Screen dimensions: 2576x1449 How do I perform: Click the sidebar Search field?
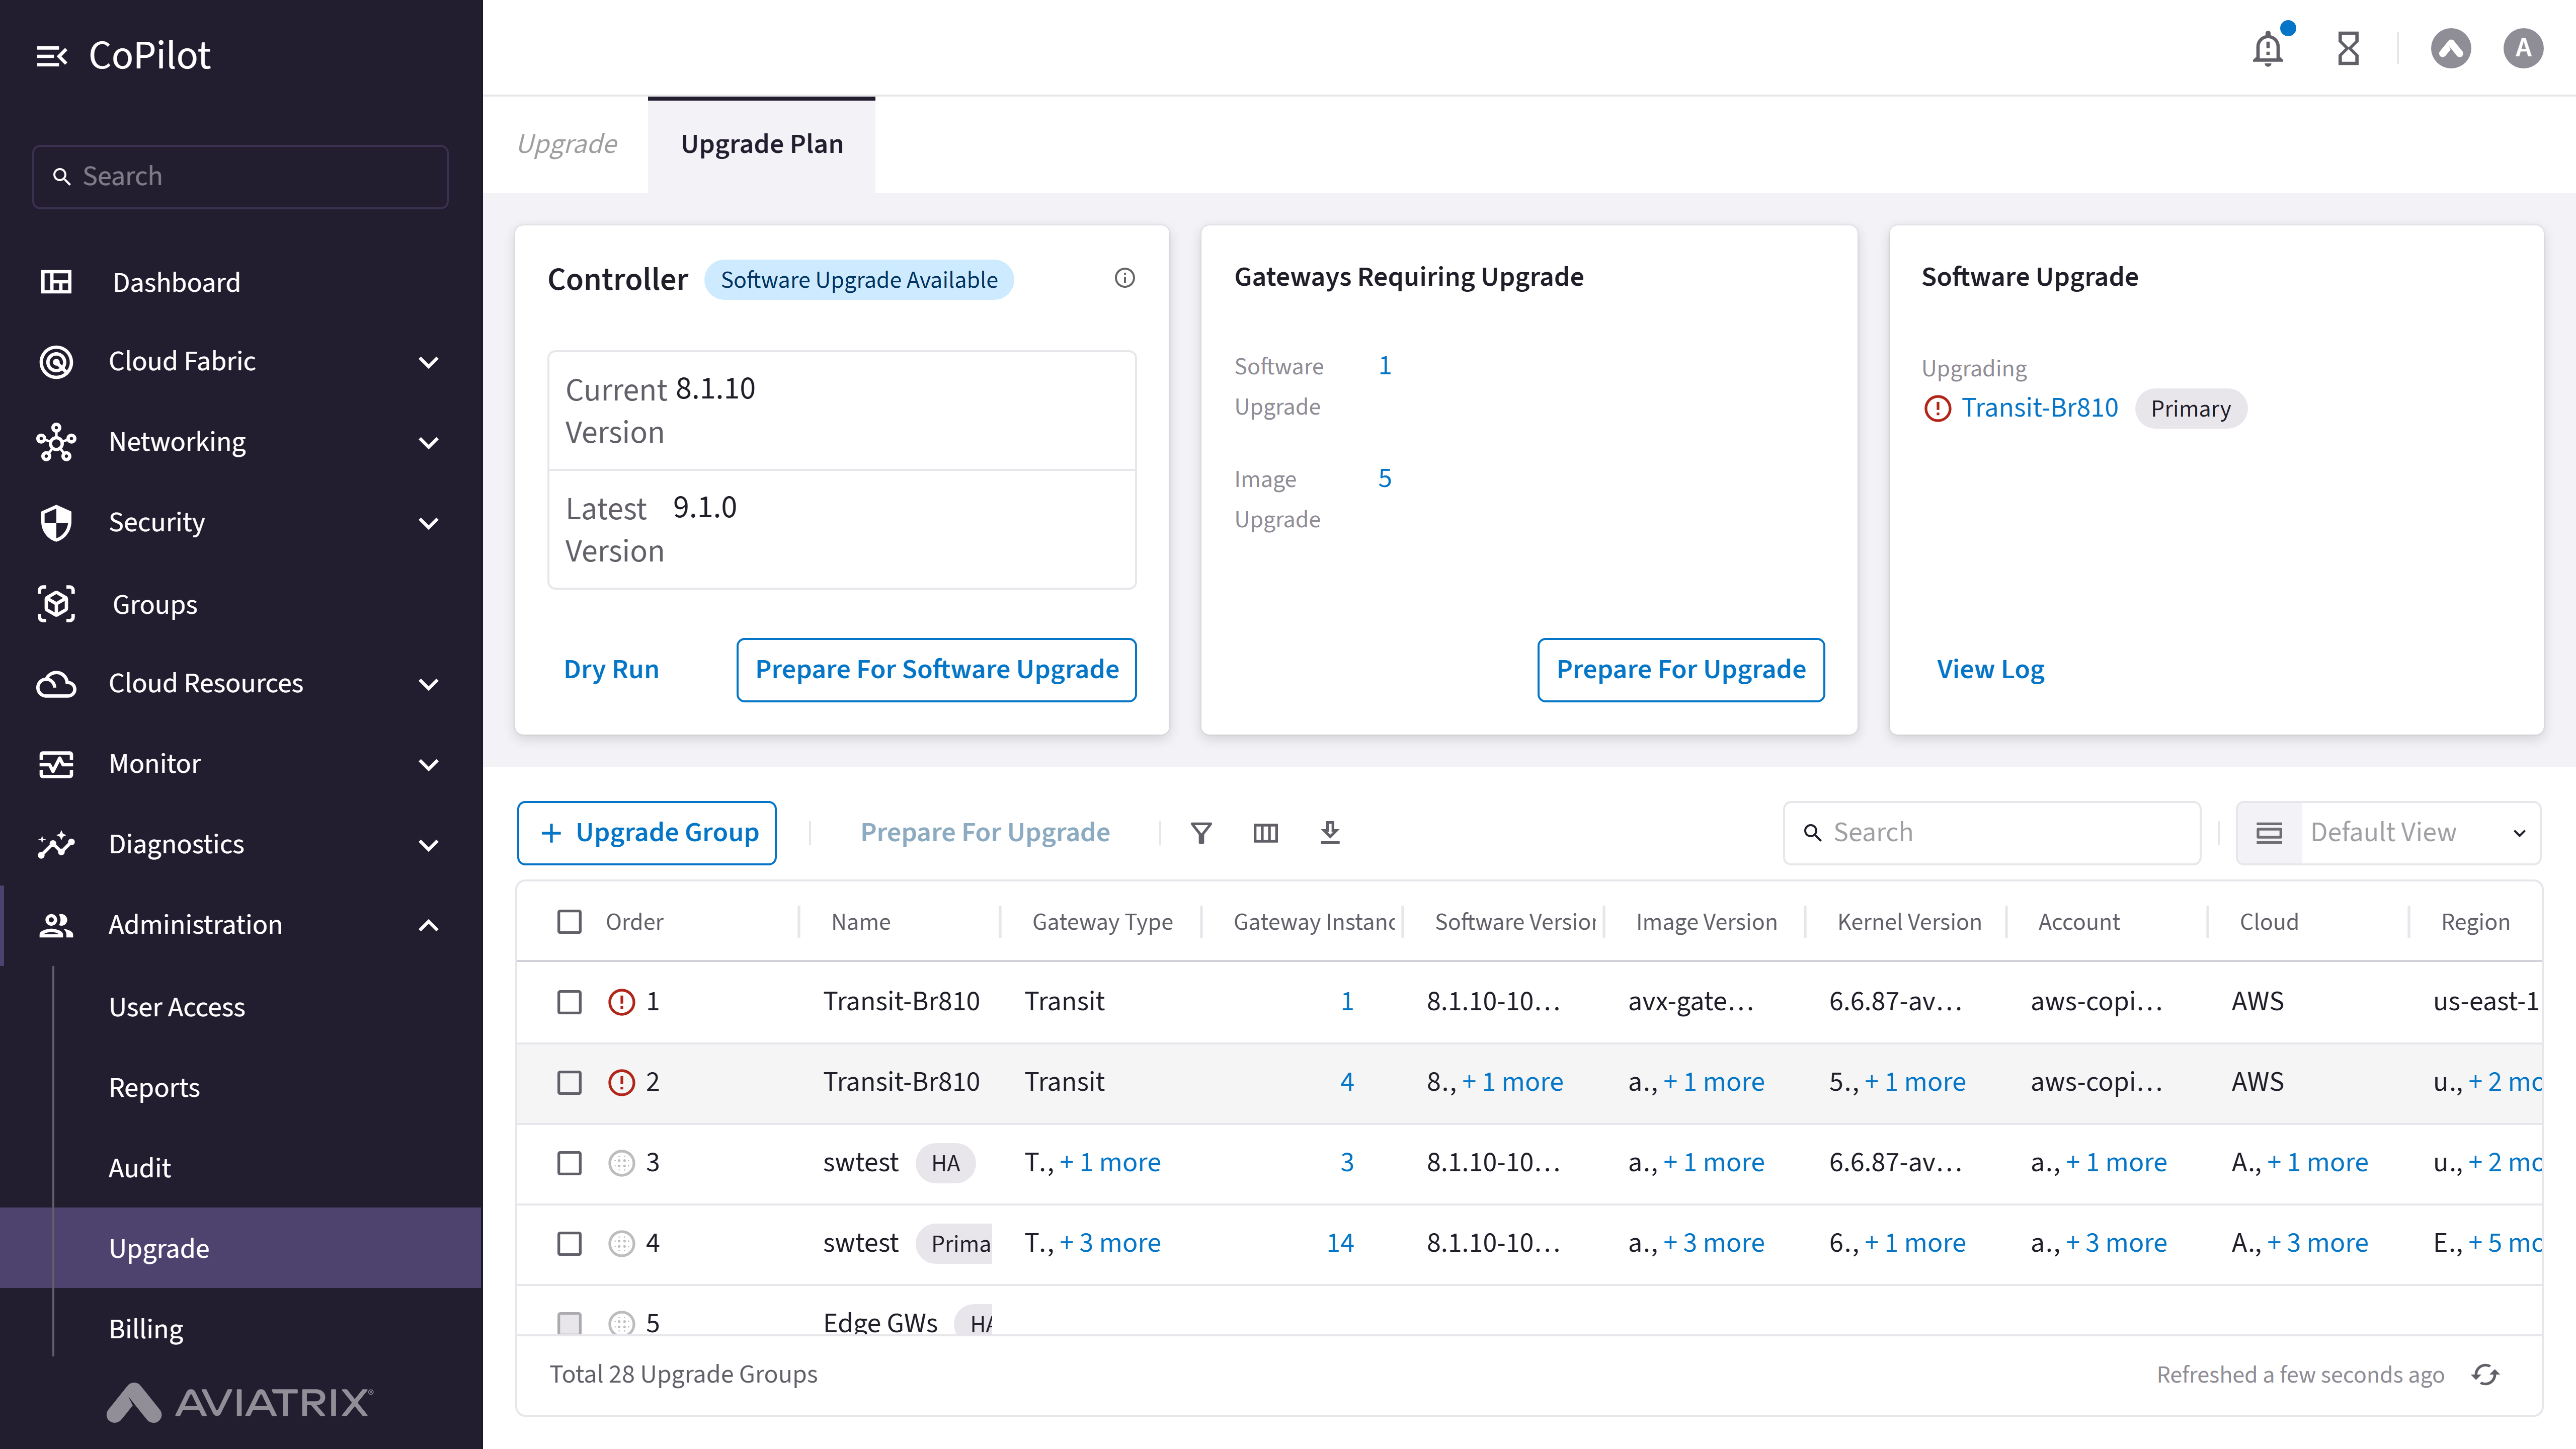240,176
